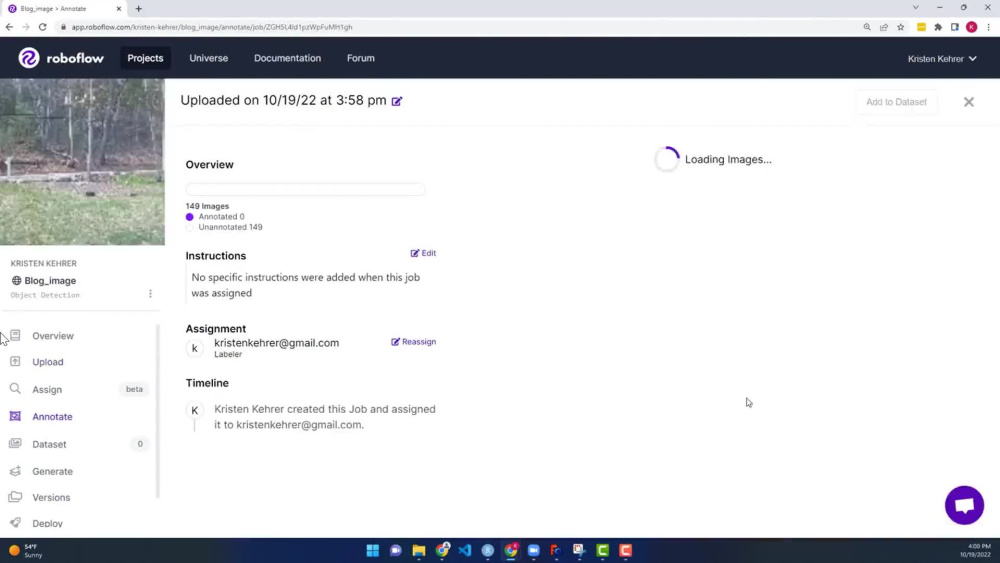
Task: Click the project preview thumbnail image
Action: [82, 162]
